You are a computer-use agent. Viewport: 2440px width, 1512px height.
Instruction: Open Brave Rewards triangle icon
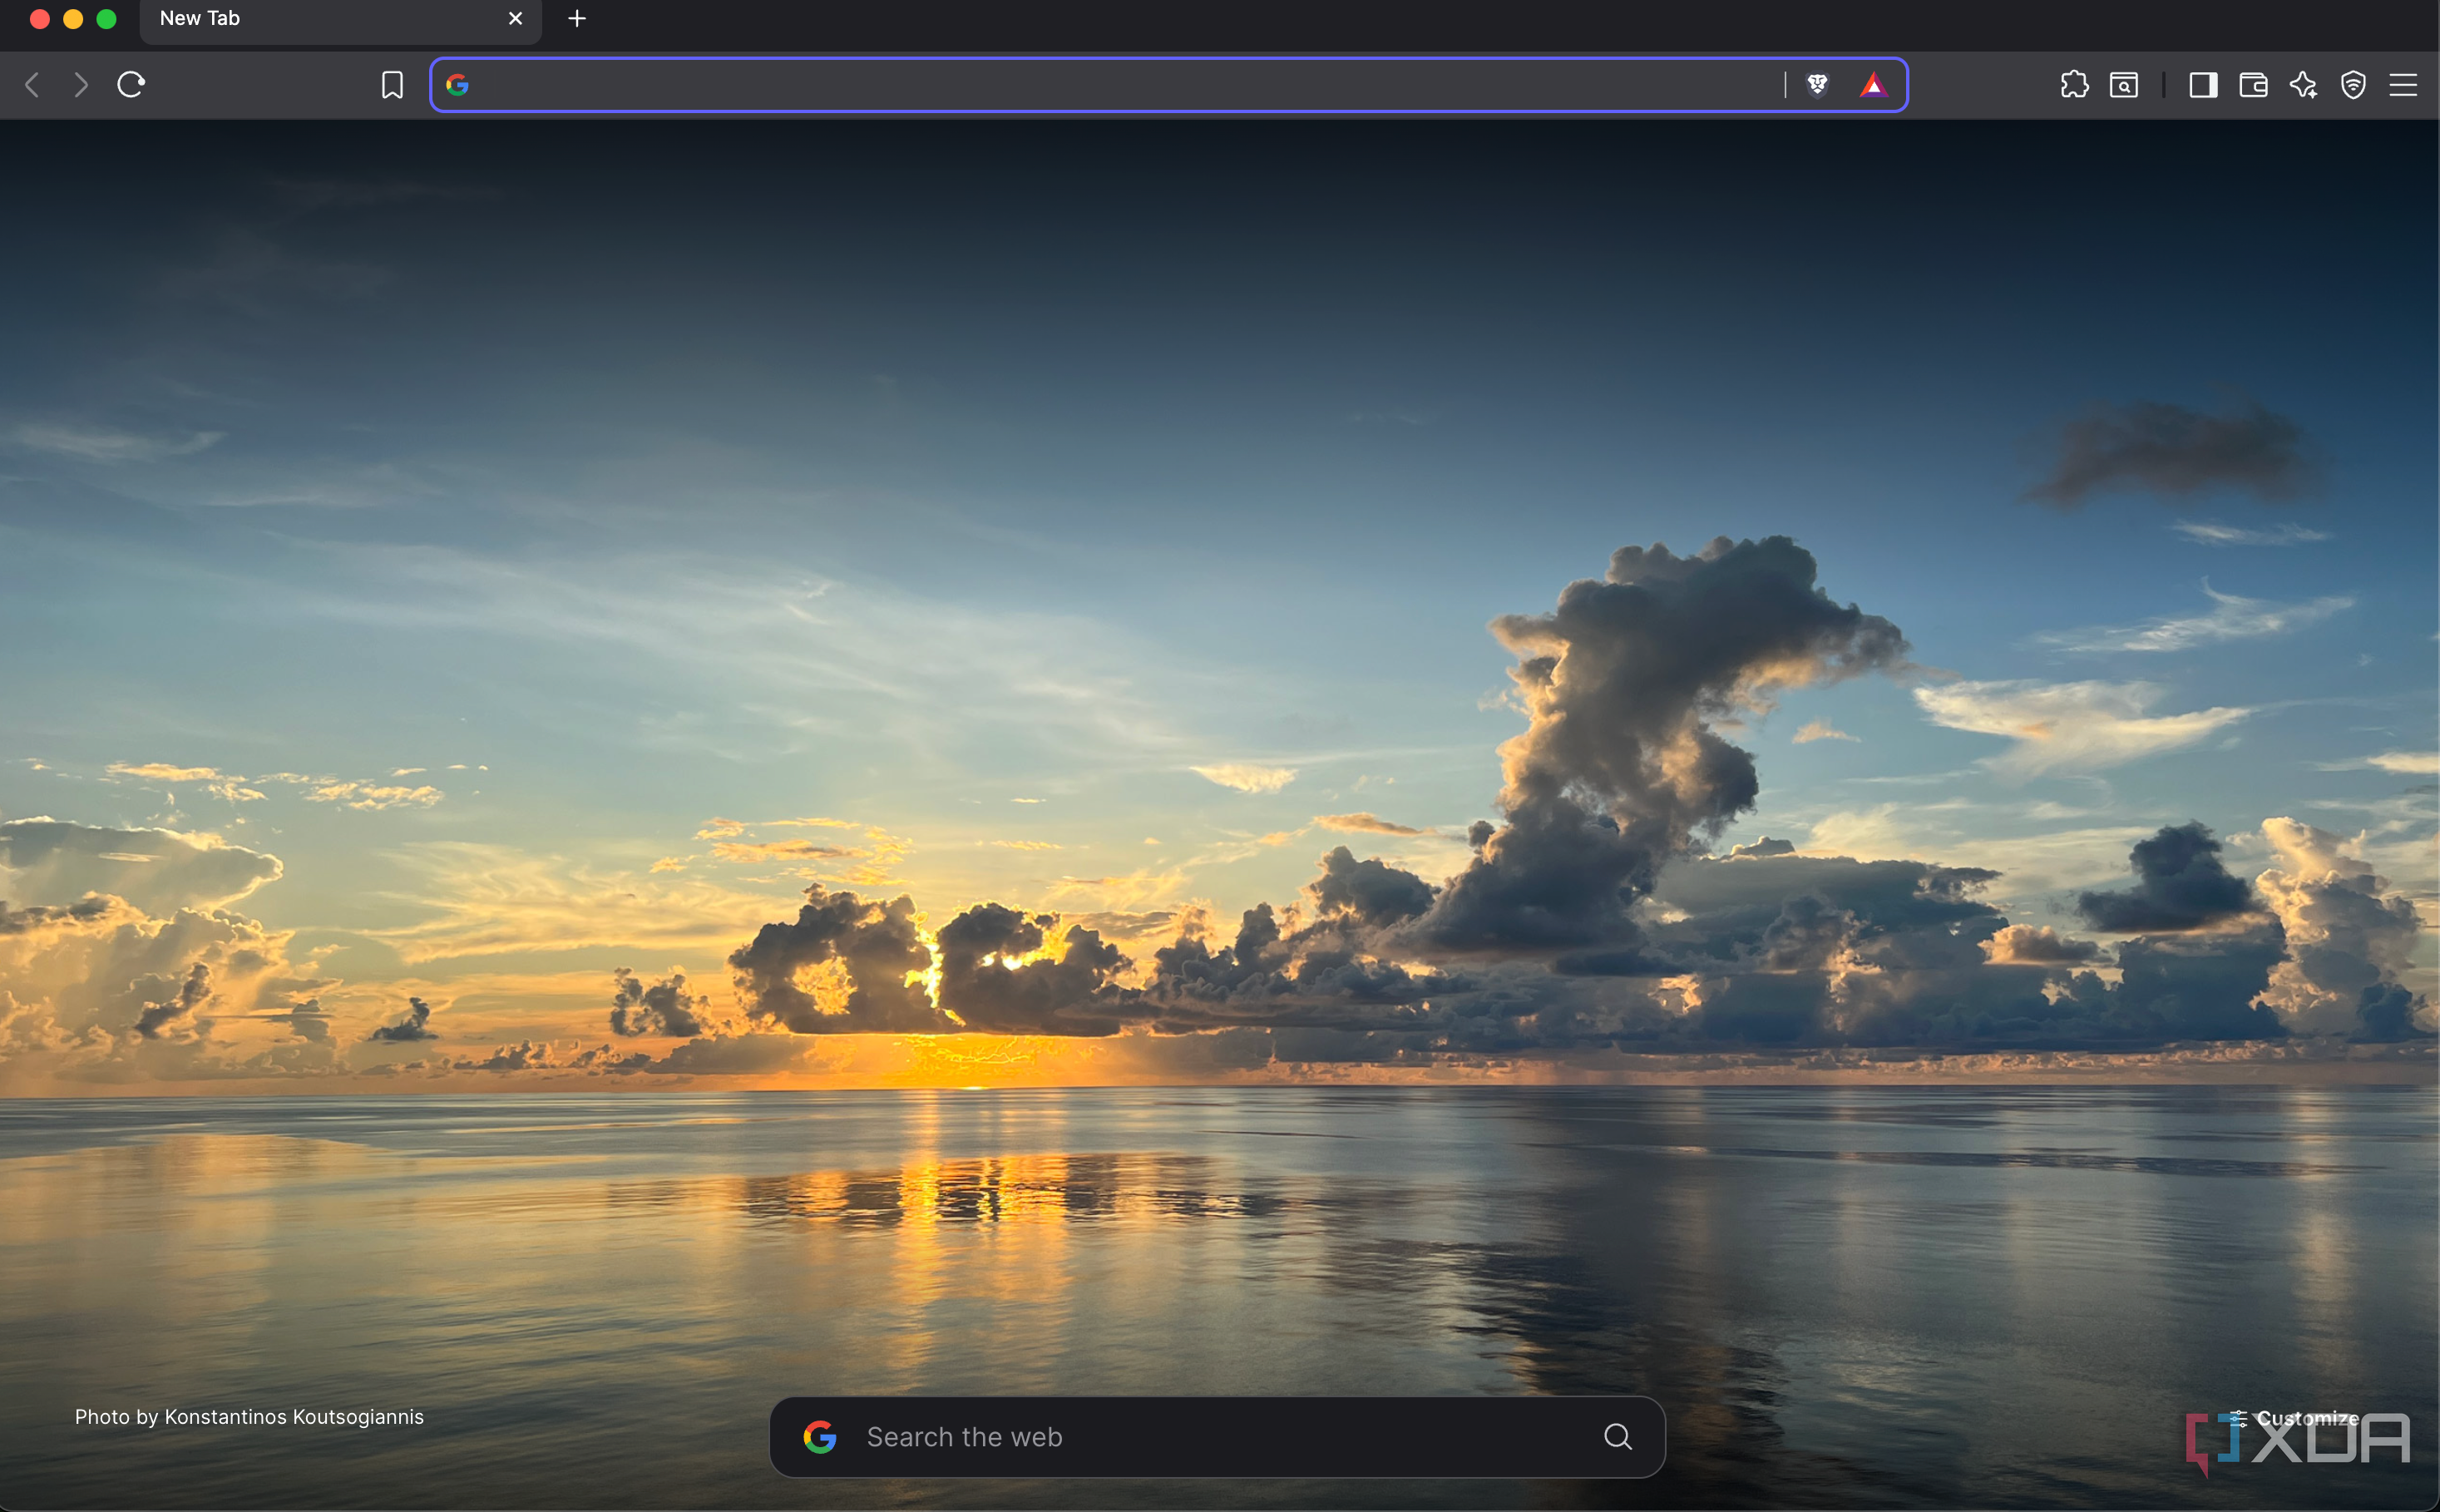tap(1873, 85)
